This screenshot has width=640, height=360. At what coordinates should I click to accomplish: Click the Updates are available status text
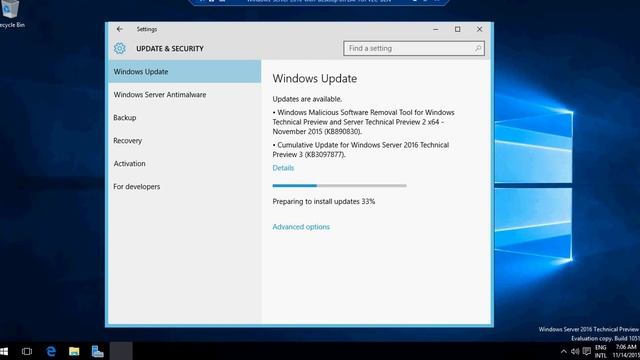coord(307,99)
